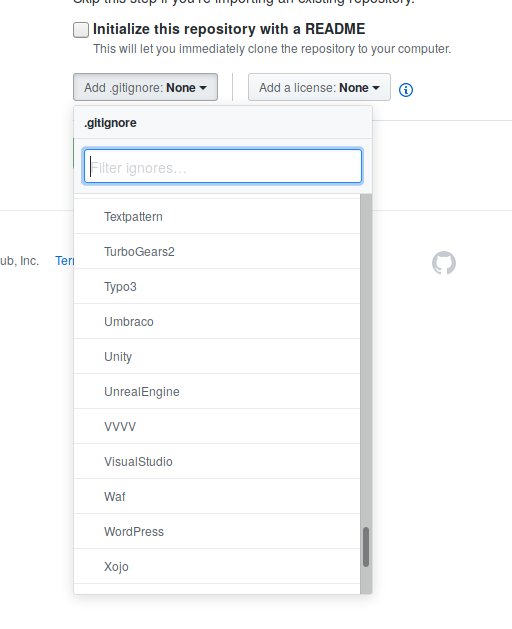Select Unity gitignore template
Screen dimensions: 512x629
pos(217,356)
